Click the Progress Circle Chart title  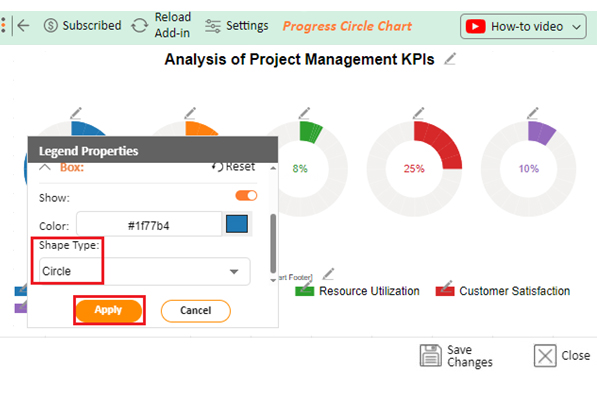[x=347, y=26]
